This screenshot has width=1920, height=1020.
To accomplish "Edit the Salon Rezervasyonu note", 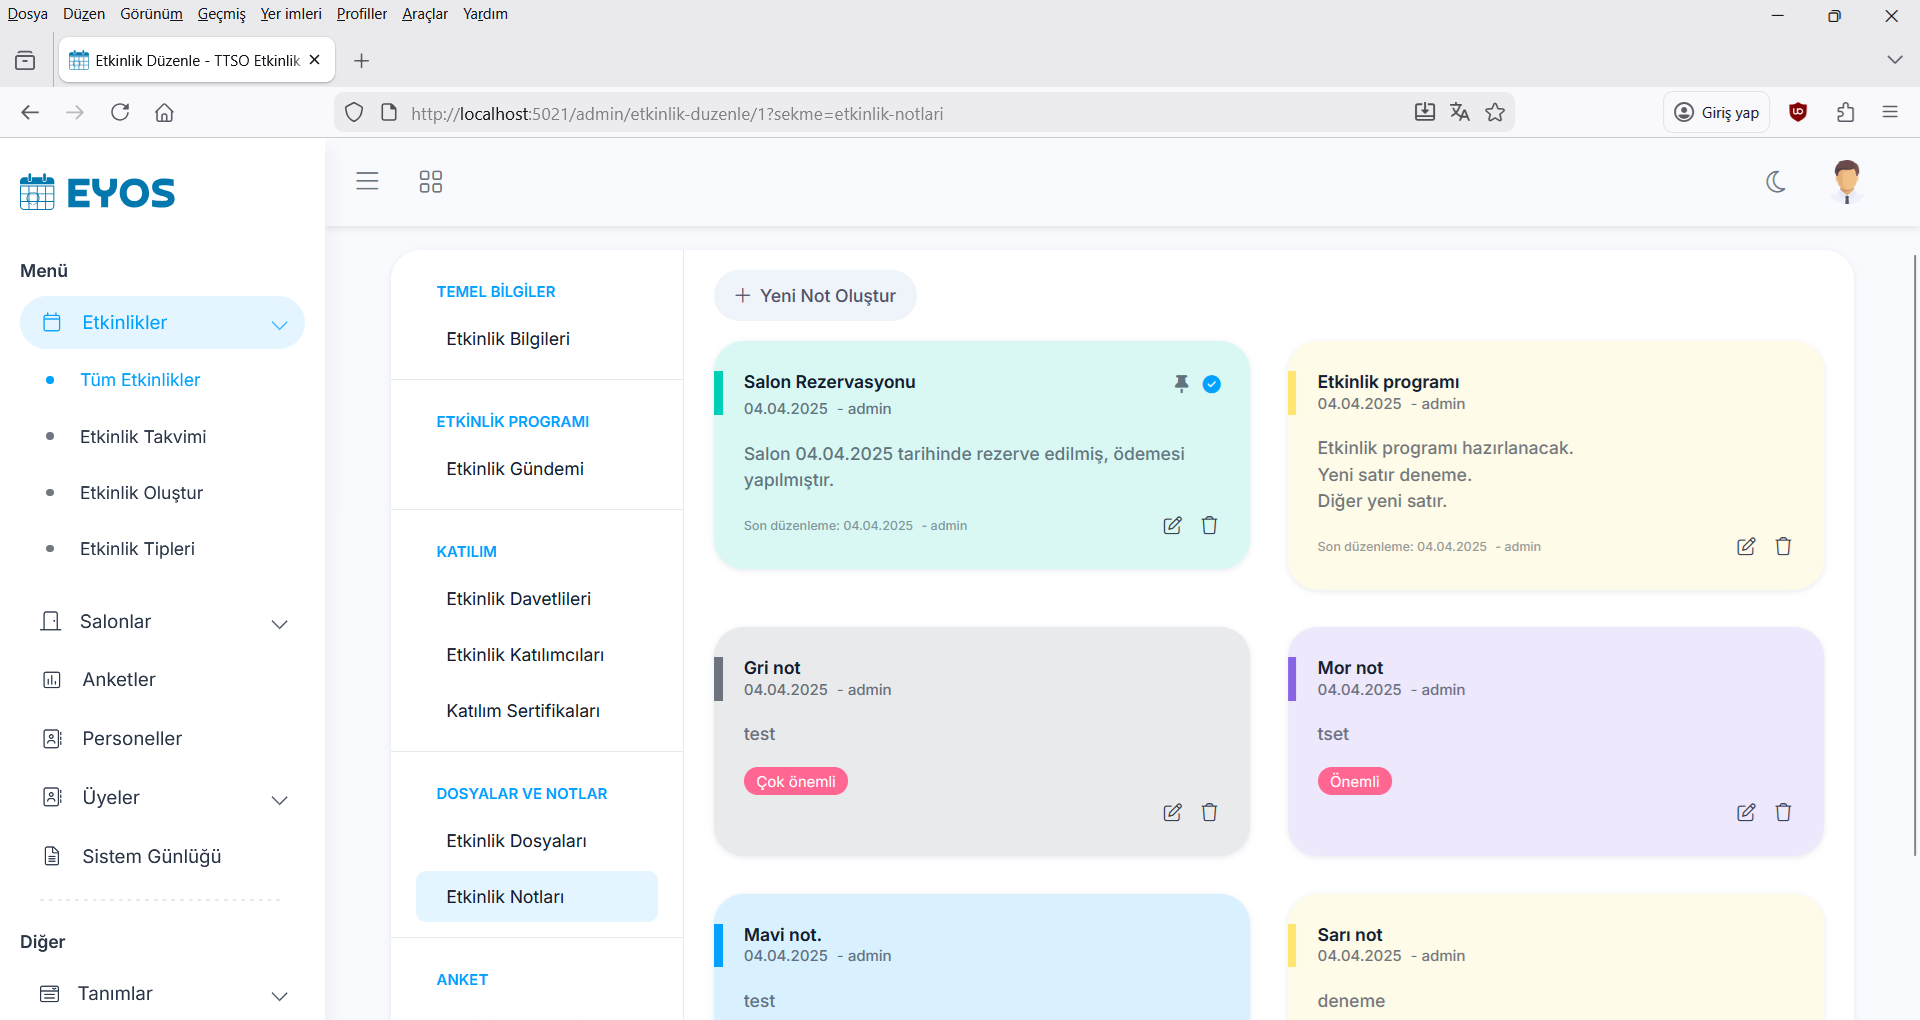I will [1172, 526].
